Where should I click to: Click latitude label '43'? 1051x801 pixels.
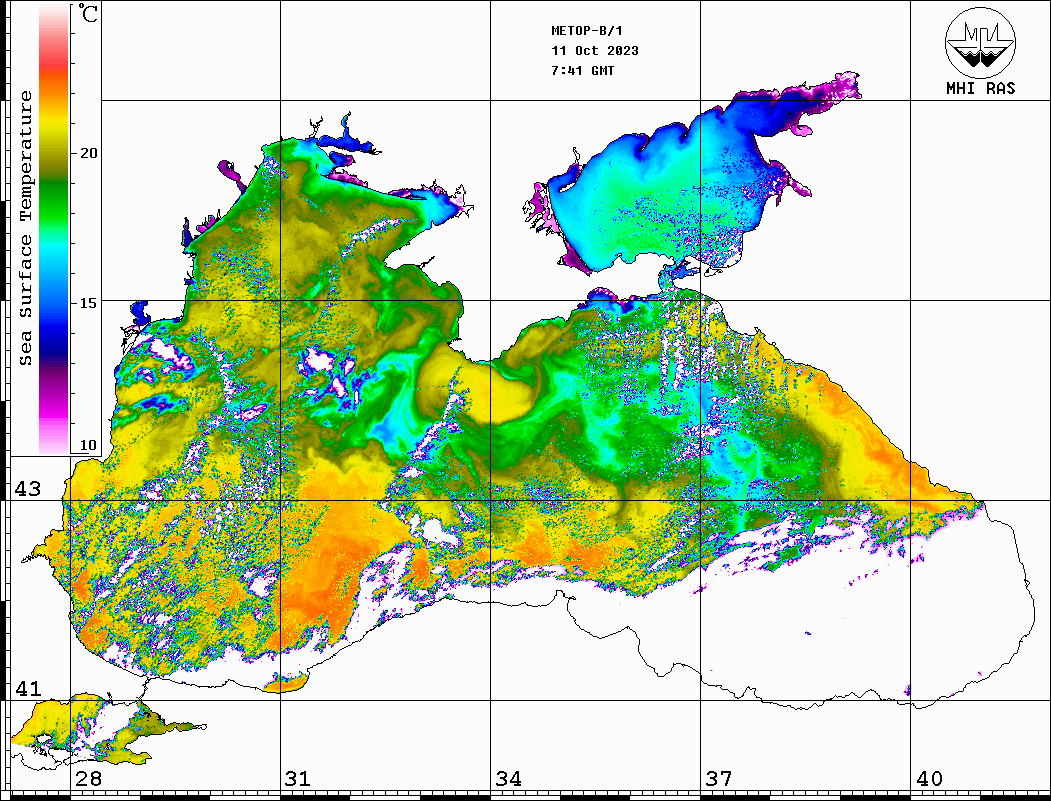tap(28, 489)
